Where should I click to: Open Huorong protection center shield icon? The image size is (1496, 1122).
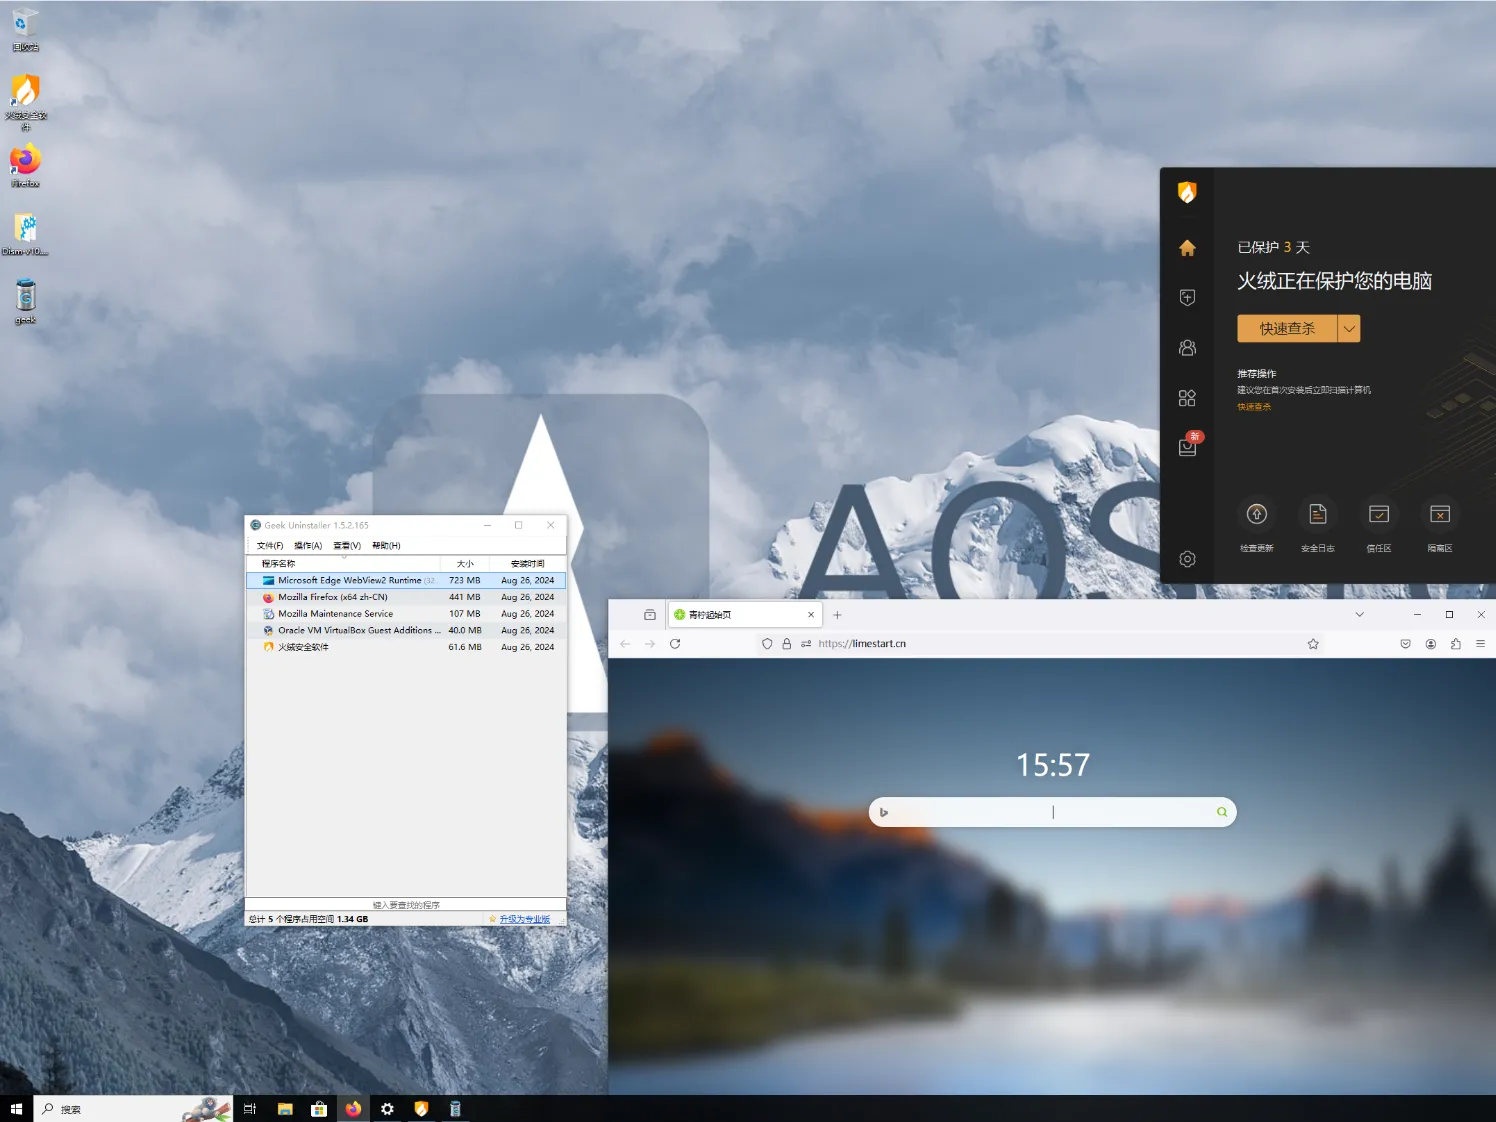click(x=1187, y=297)
